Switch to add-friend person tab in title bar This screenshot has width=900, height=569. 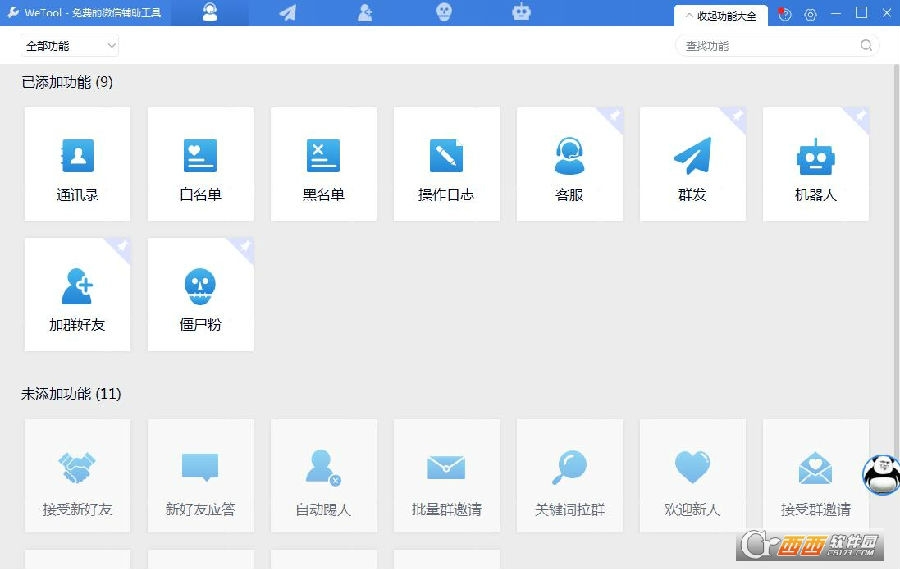(x=365, y=12)
